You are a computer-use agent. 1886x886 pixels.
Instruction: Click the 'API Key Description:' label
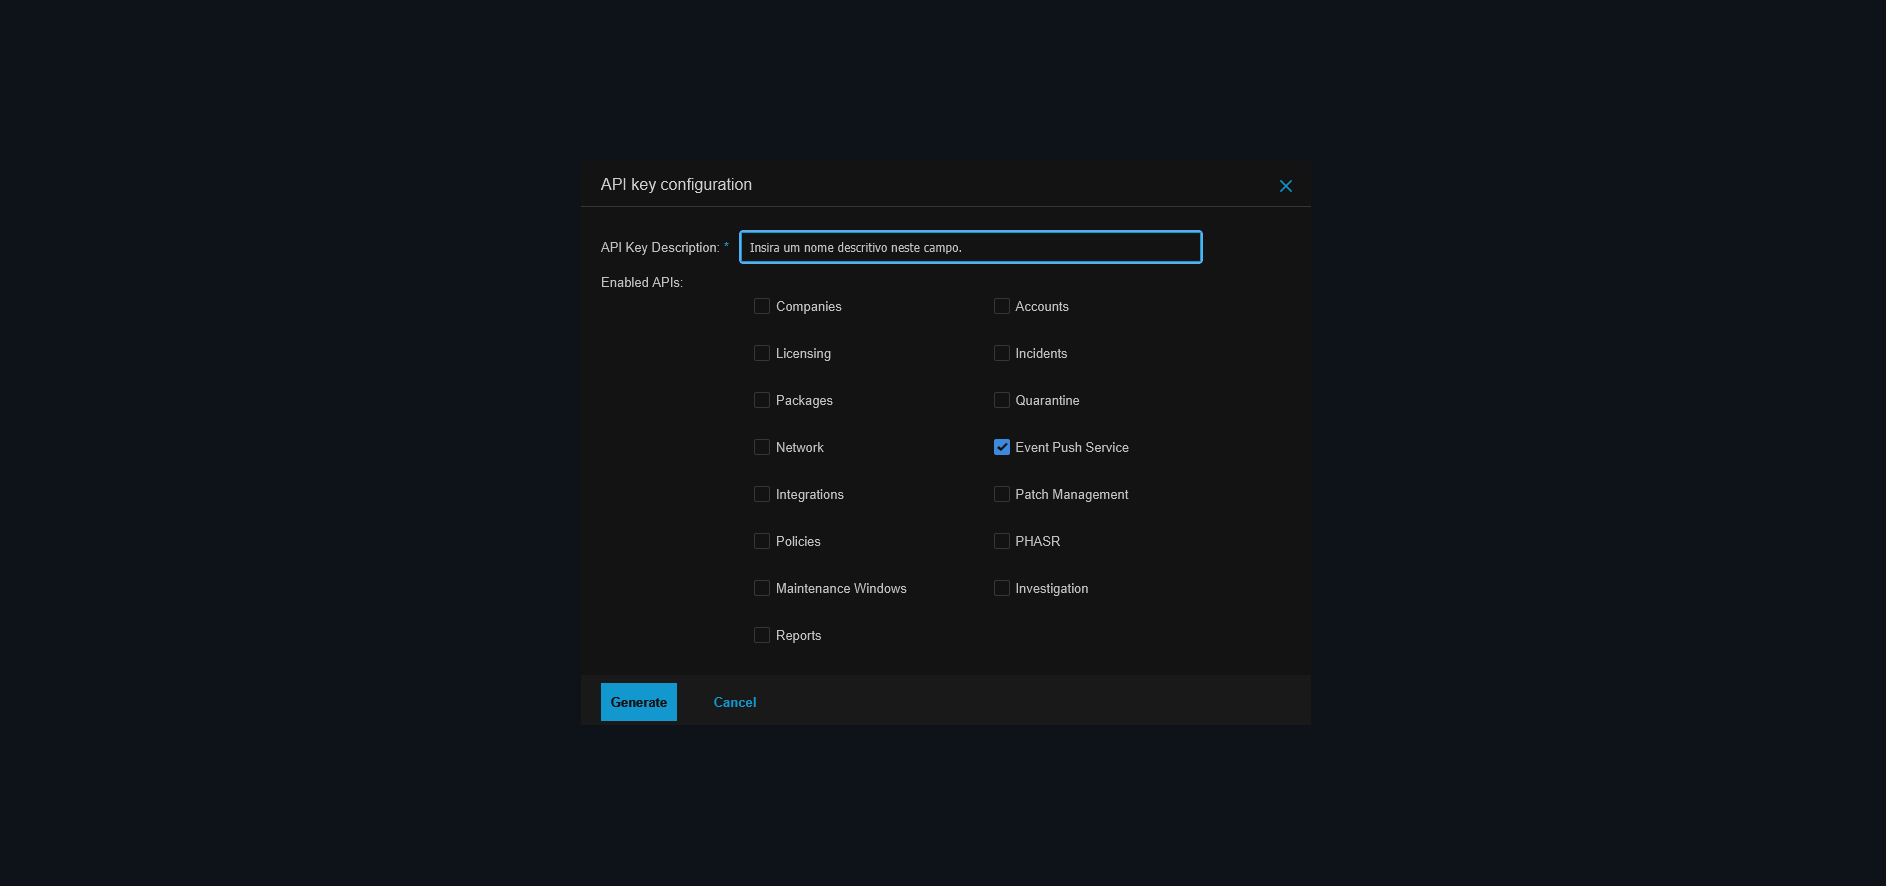click(660, 248)
